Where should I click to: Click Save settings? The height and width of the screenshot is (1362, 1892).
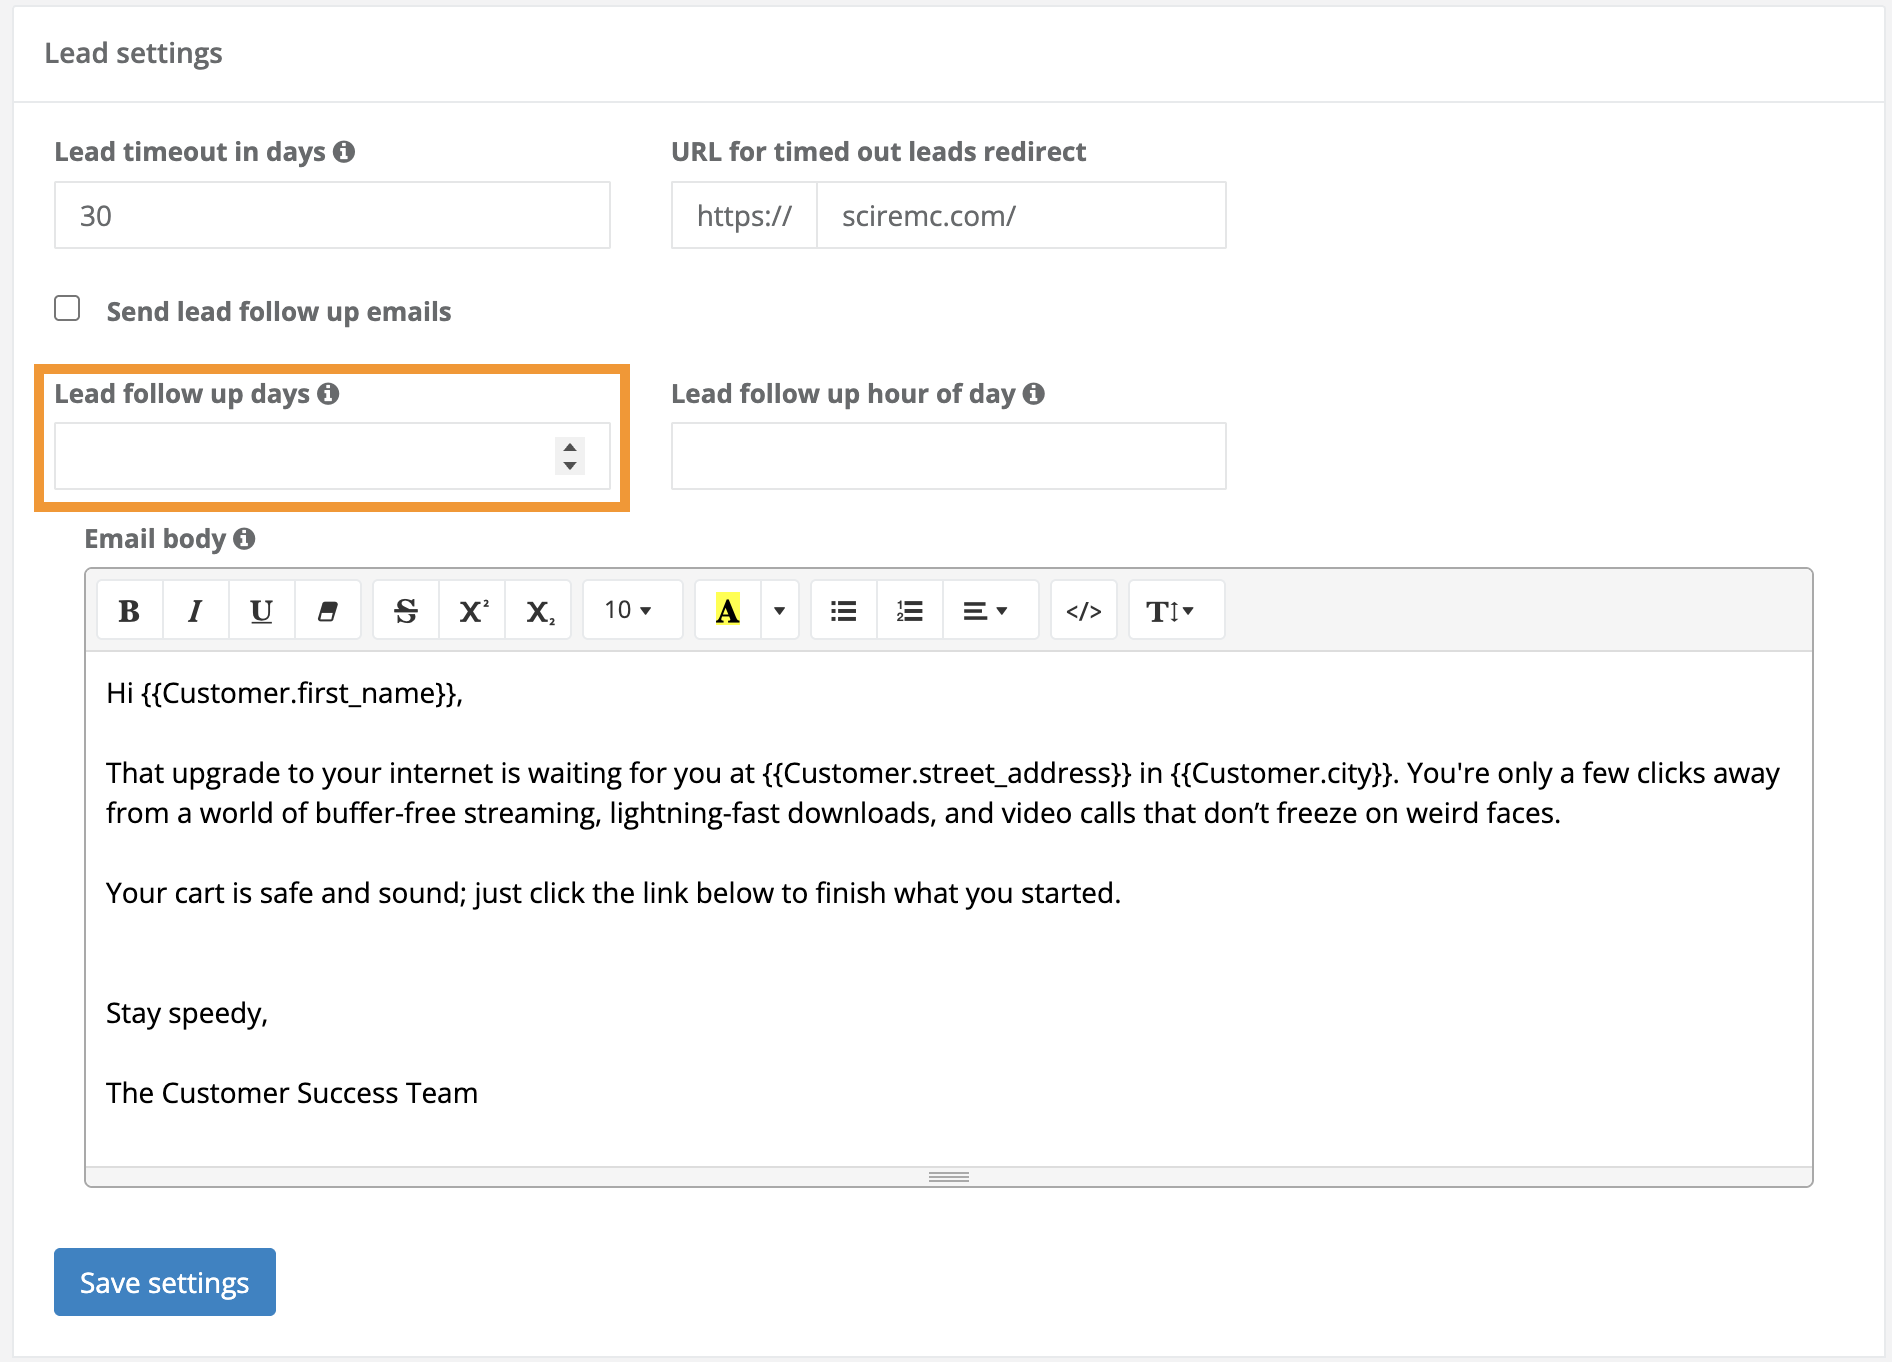(164, 1282)
